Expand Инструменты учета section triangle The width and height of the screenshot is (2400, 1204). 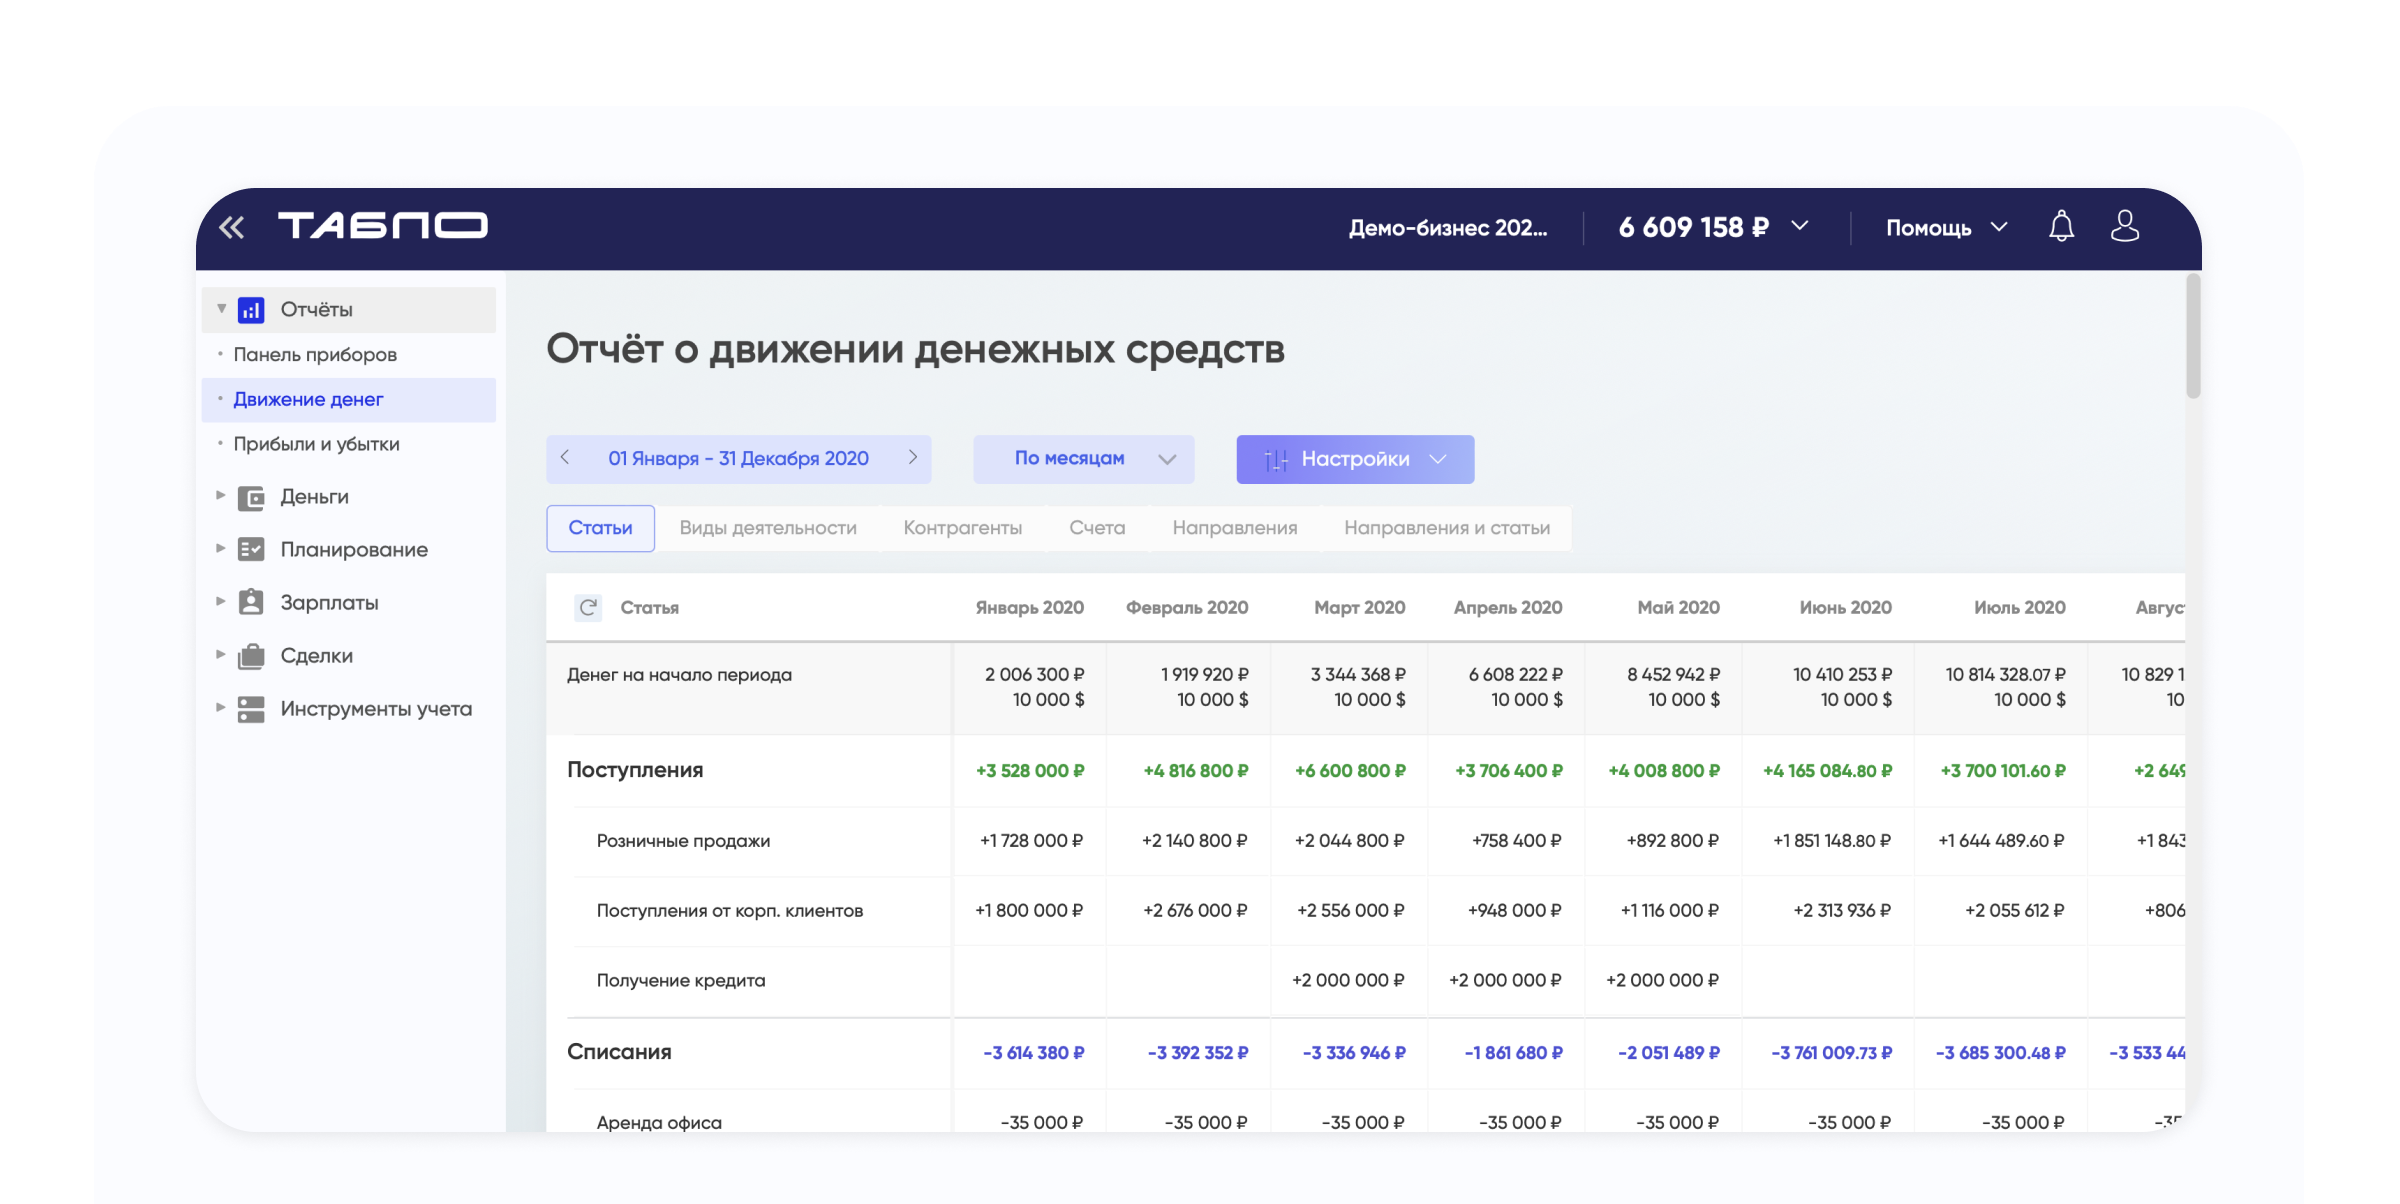click(x=220, y=707)
